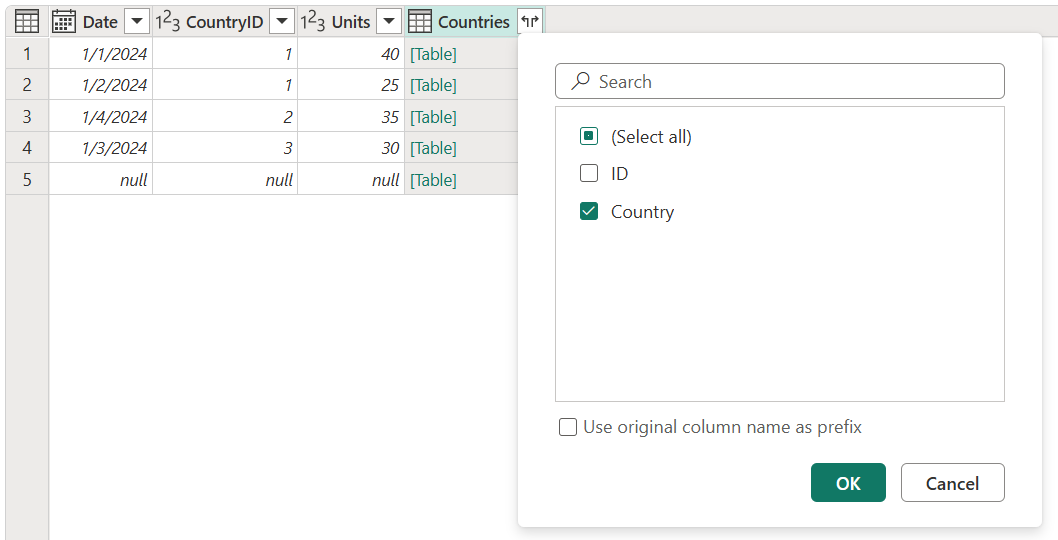Click the Units cell with value 40
The height and width of the screenshot is (540, 1058).
(x=351, y=53)
